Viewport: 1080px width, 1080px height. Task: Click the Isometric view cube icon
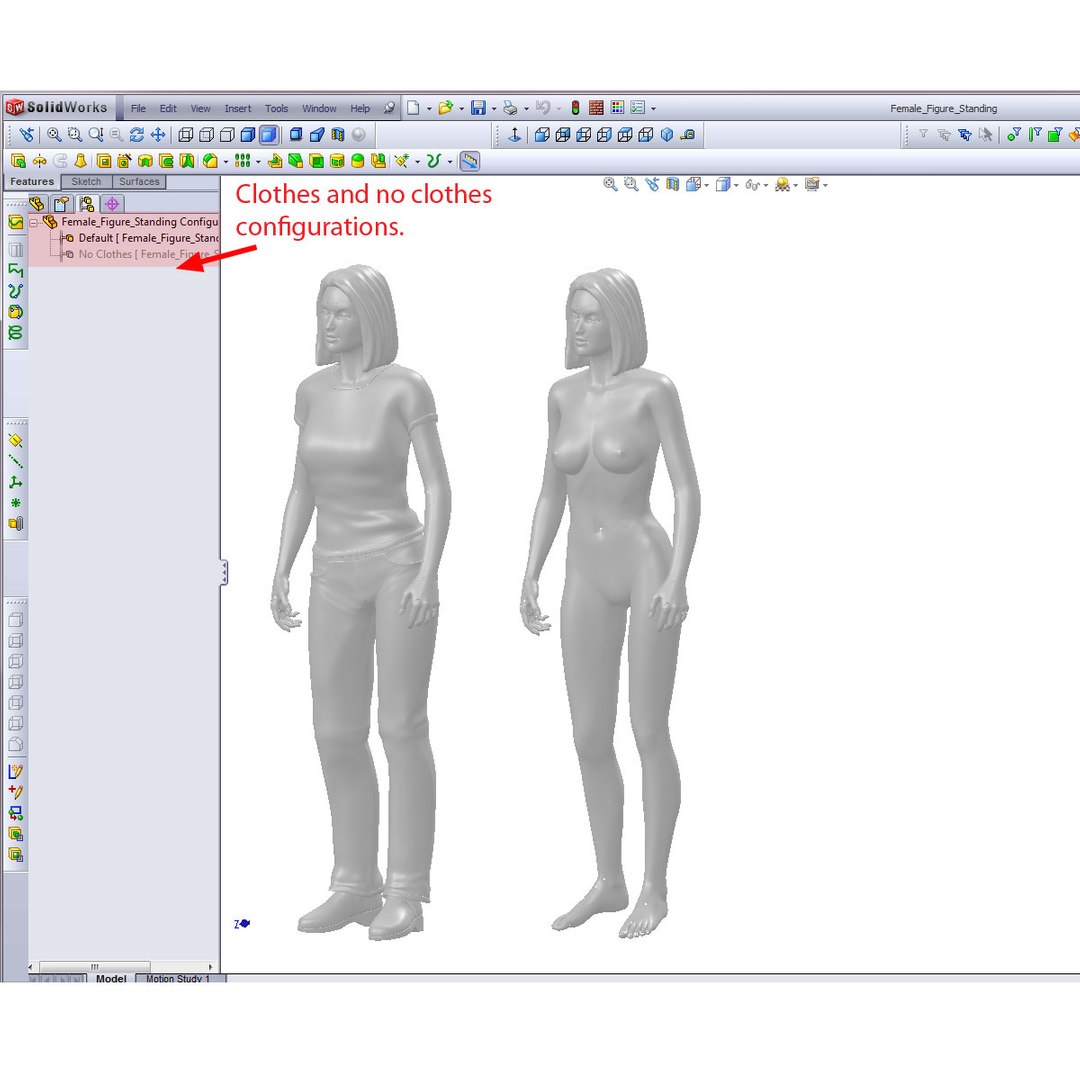pos(666,135)
